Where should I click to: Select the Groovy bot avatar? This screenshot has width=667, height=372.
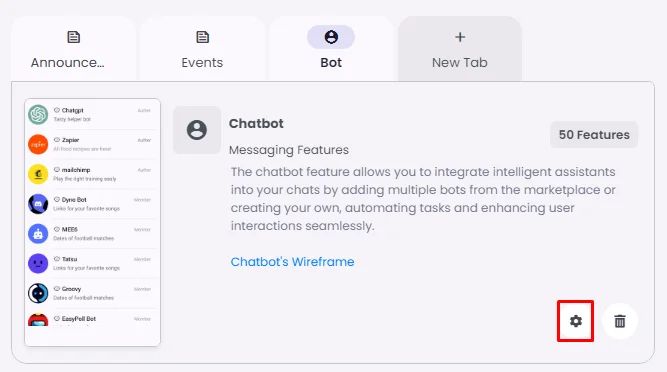pos(38,293)
